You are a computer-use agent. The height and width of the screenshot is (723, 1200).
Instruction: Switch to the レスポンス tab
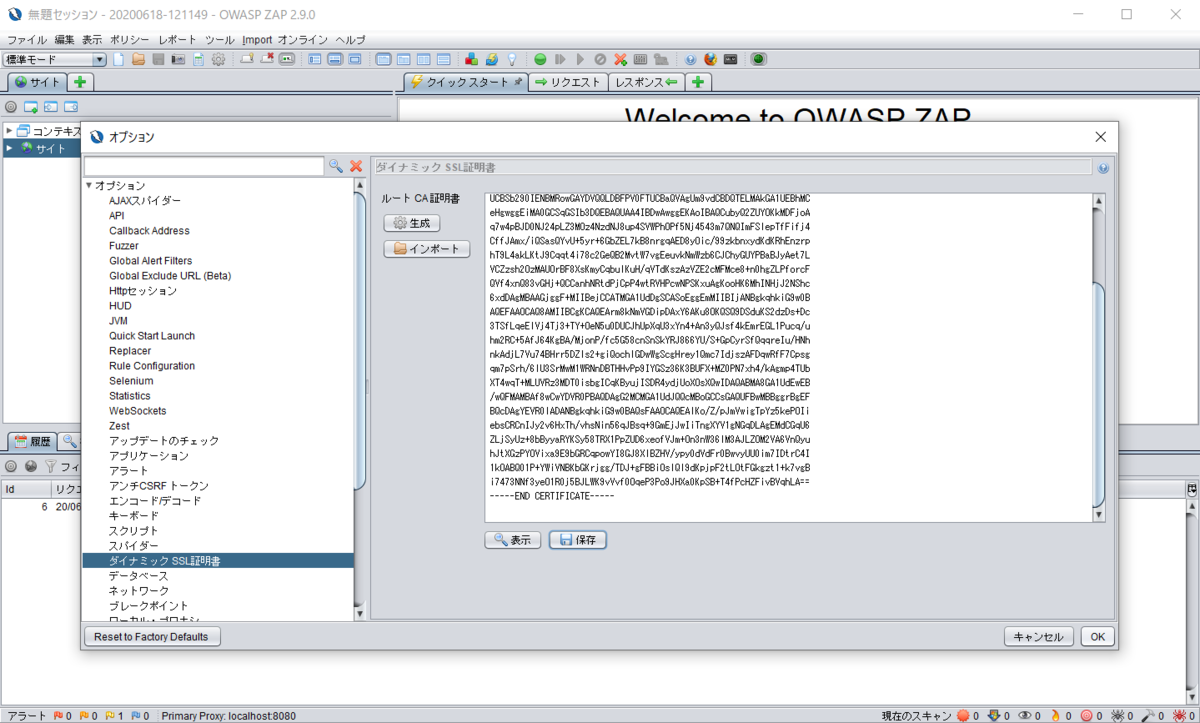click(646, 82)
